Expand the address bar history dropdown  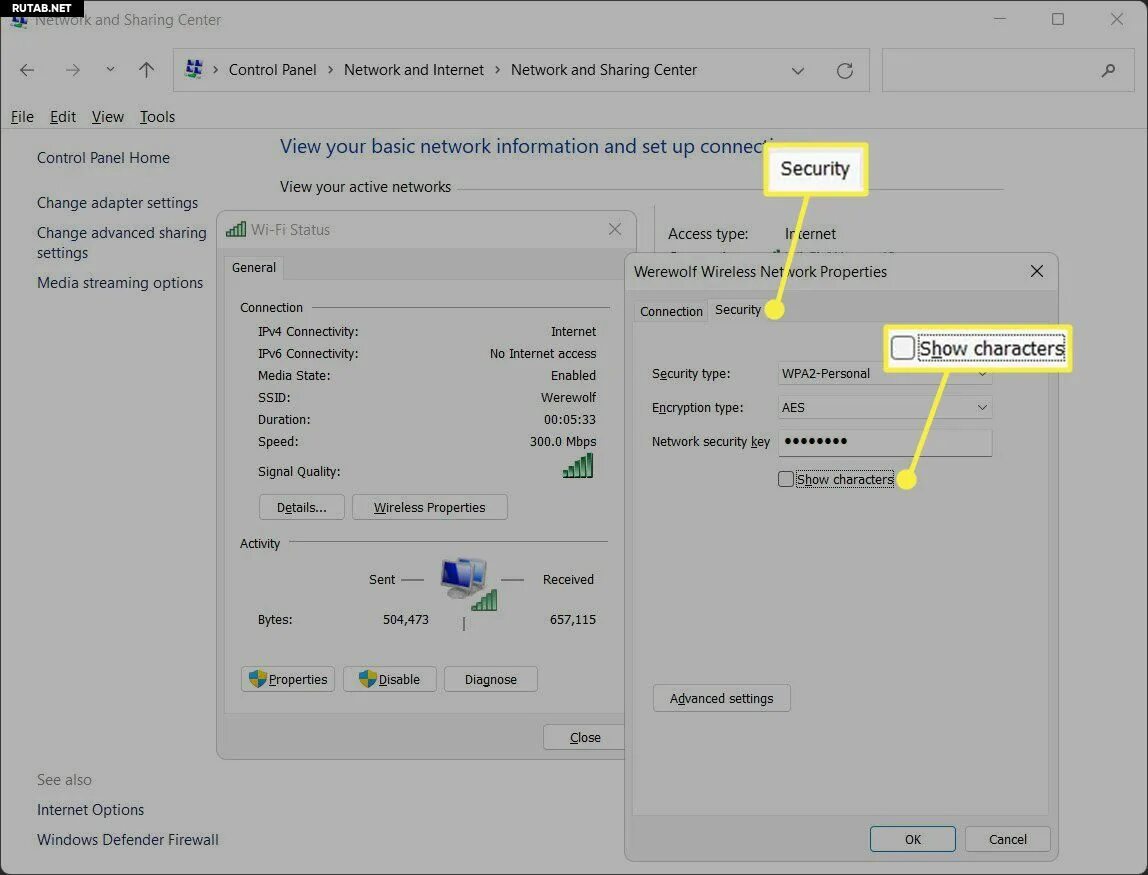pyautogui.click(x=798, y=71)
